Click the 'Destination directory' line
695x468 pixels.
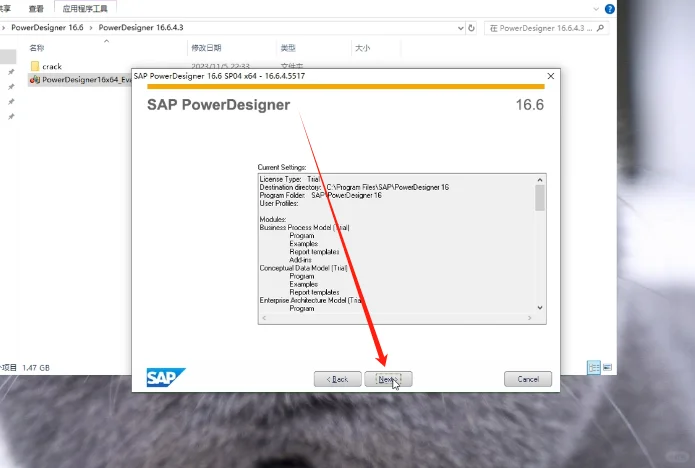[354, 187]
